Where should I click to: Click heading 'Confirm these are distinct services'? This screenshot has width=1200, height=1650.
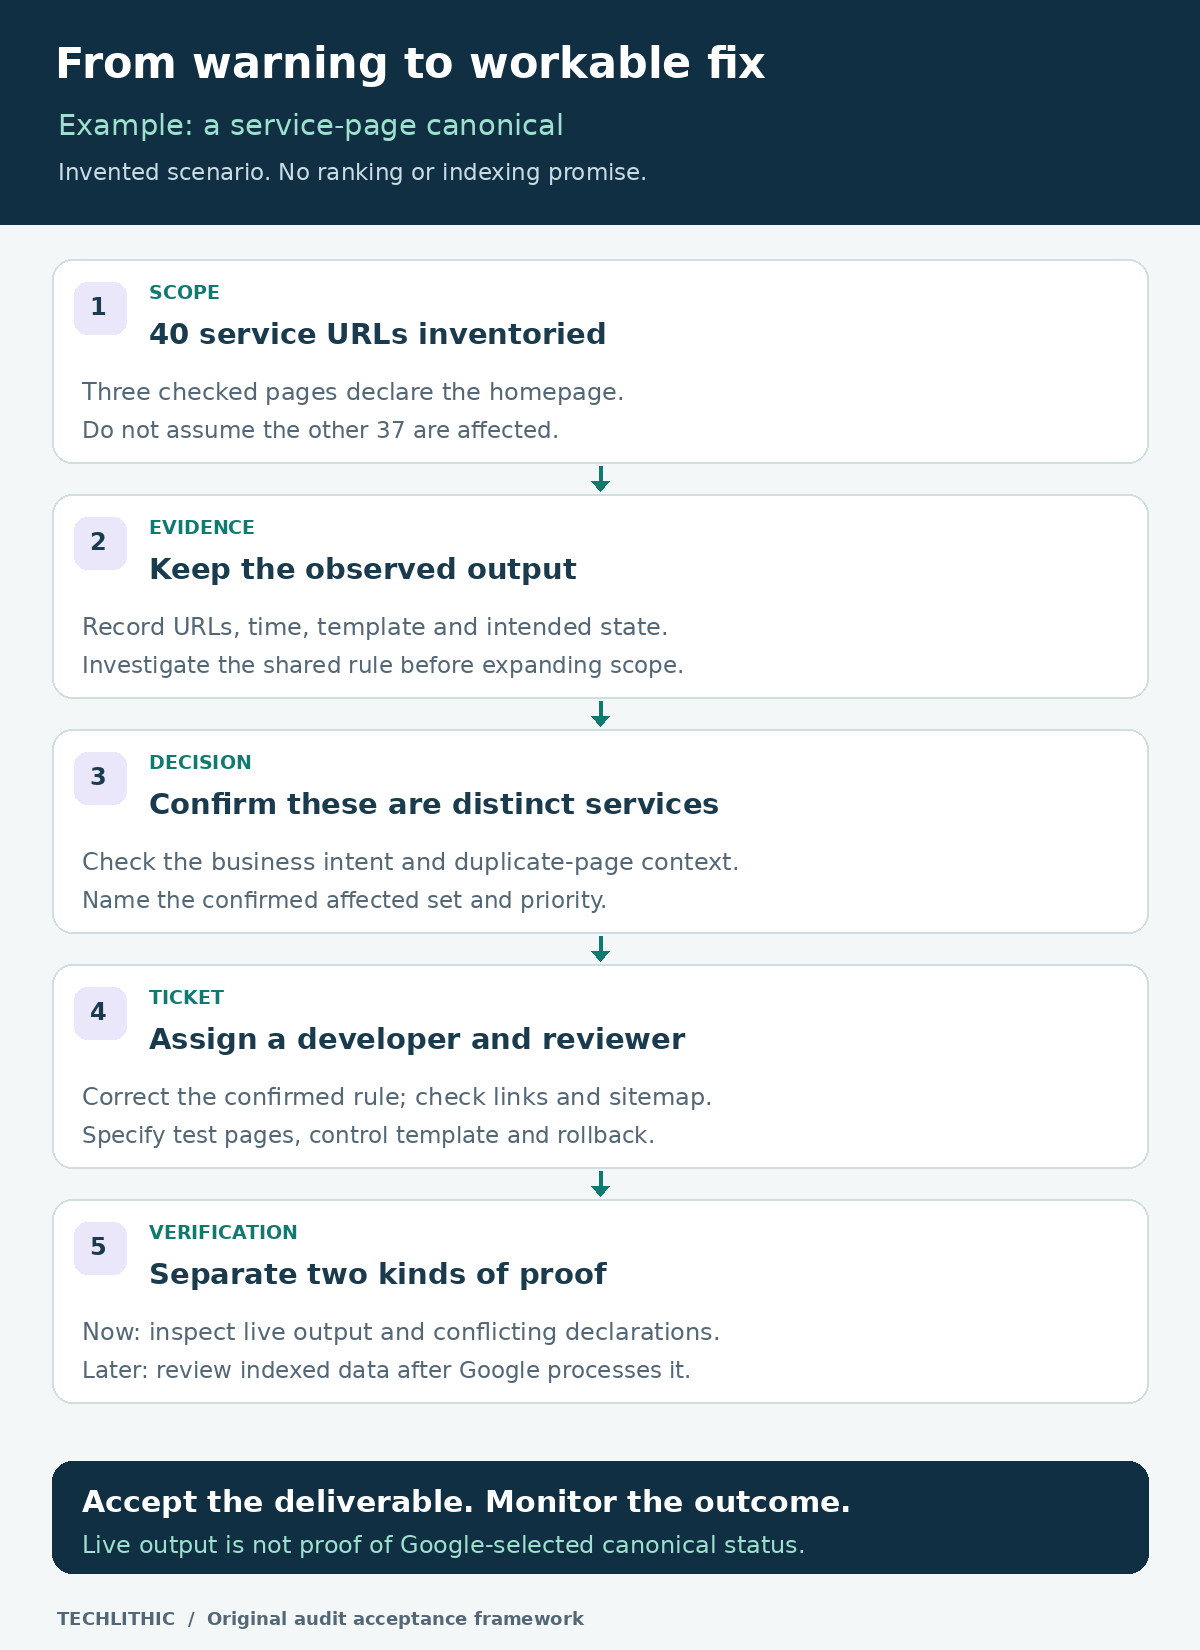(434, 804)
